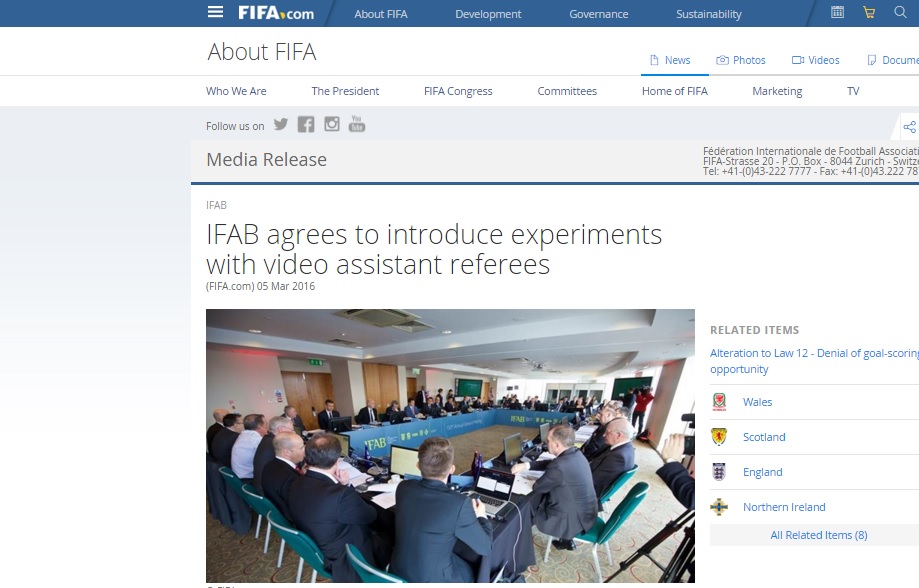Open FIFA's Facebook page icon
919x588 pixels.
[x=306, y=124]
